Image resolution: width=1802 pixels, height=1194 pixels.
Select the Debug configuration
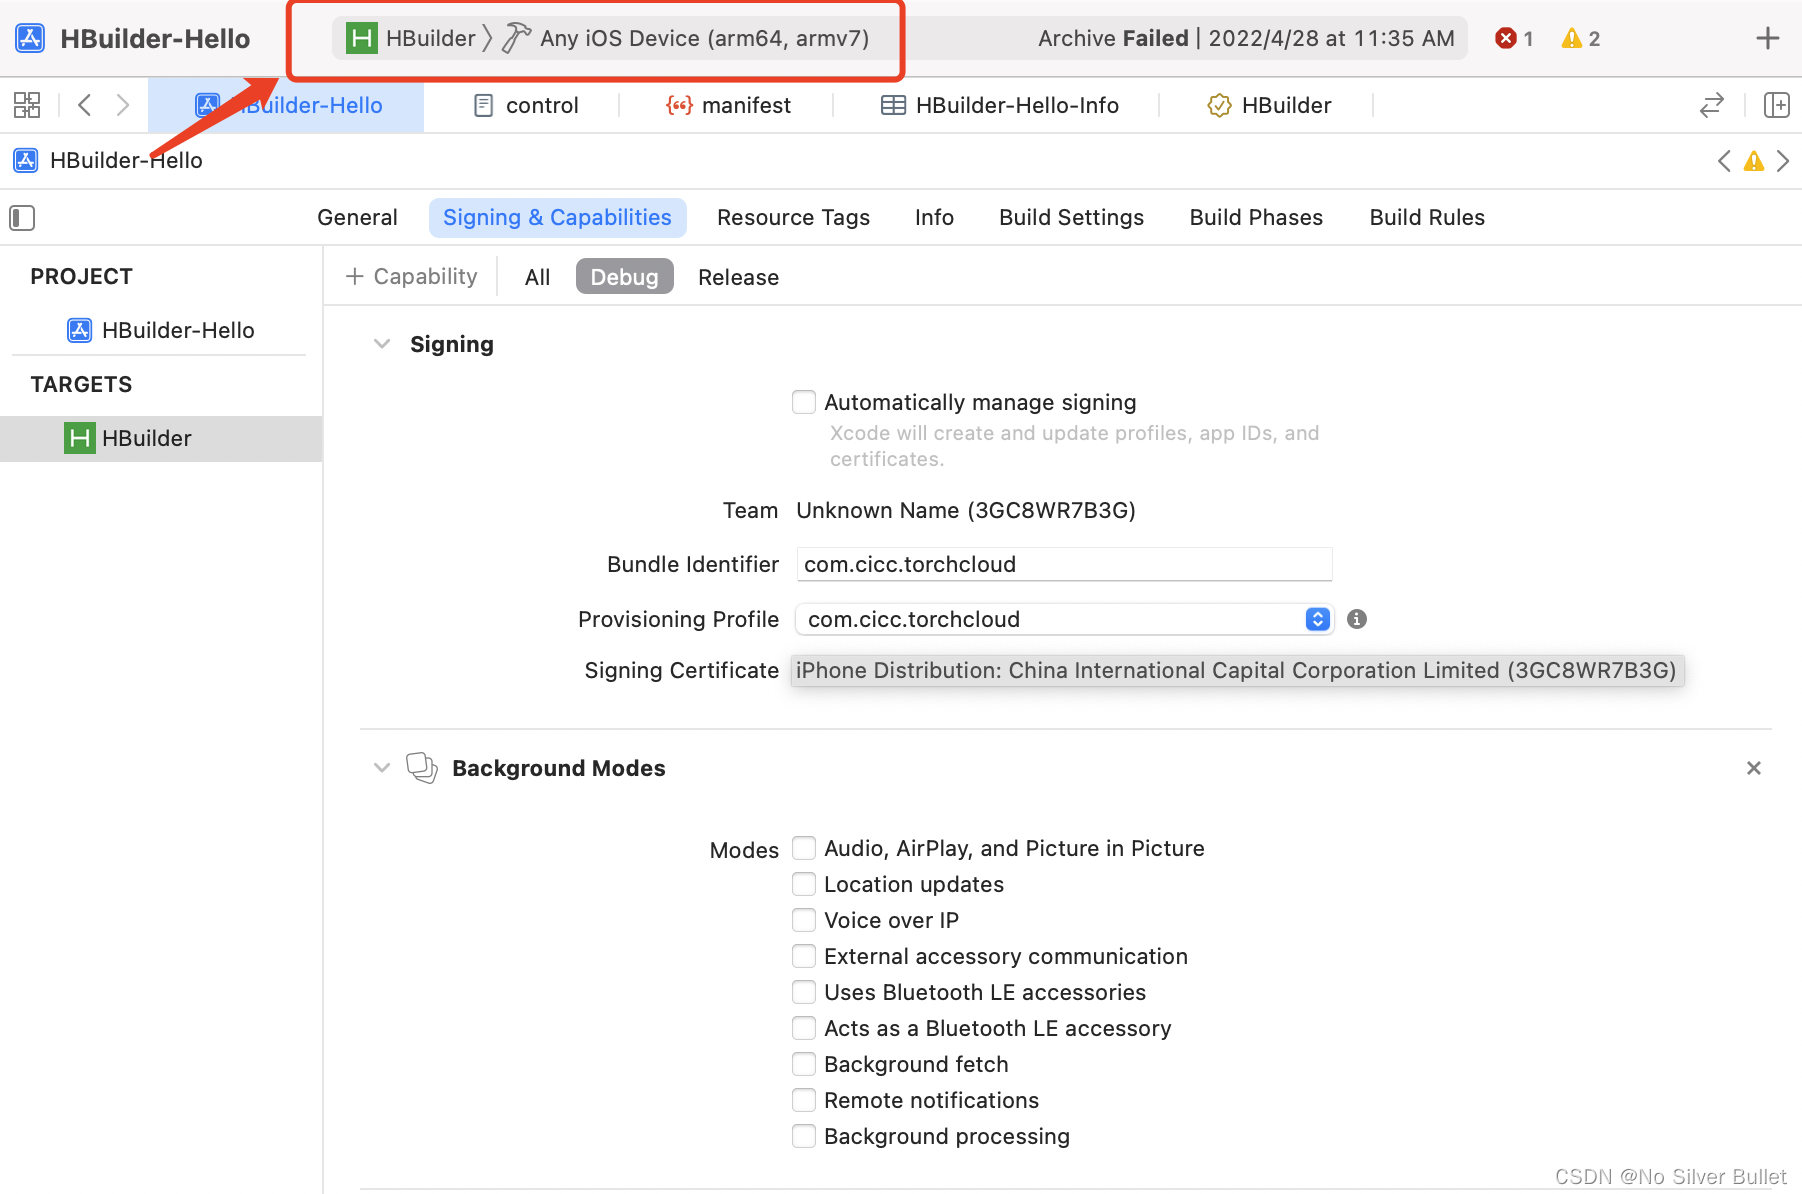click(x=624, y=277)
